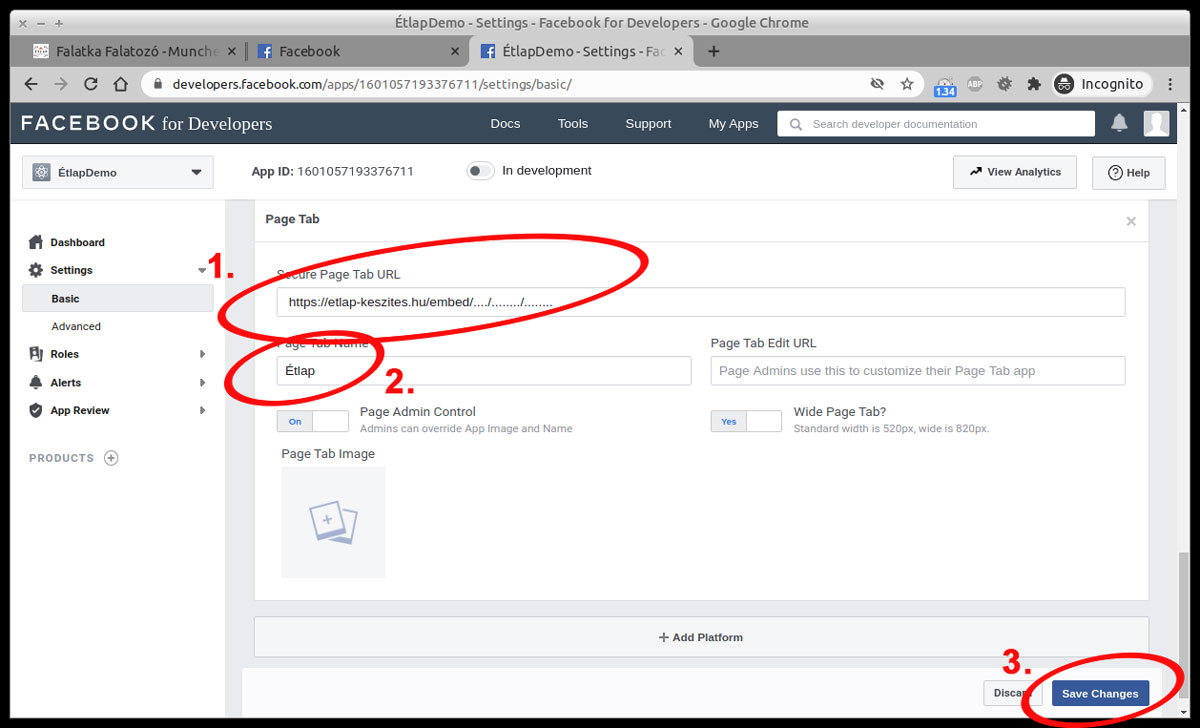Click the notifications bell icon
Viewport: 1200px width, 728px height.
pos(1119,123)
